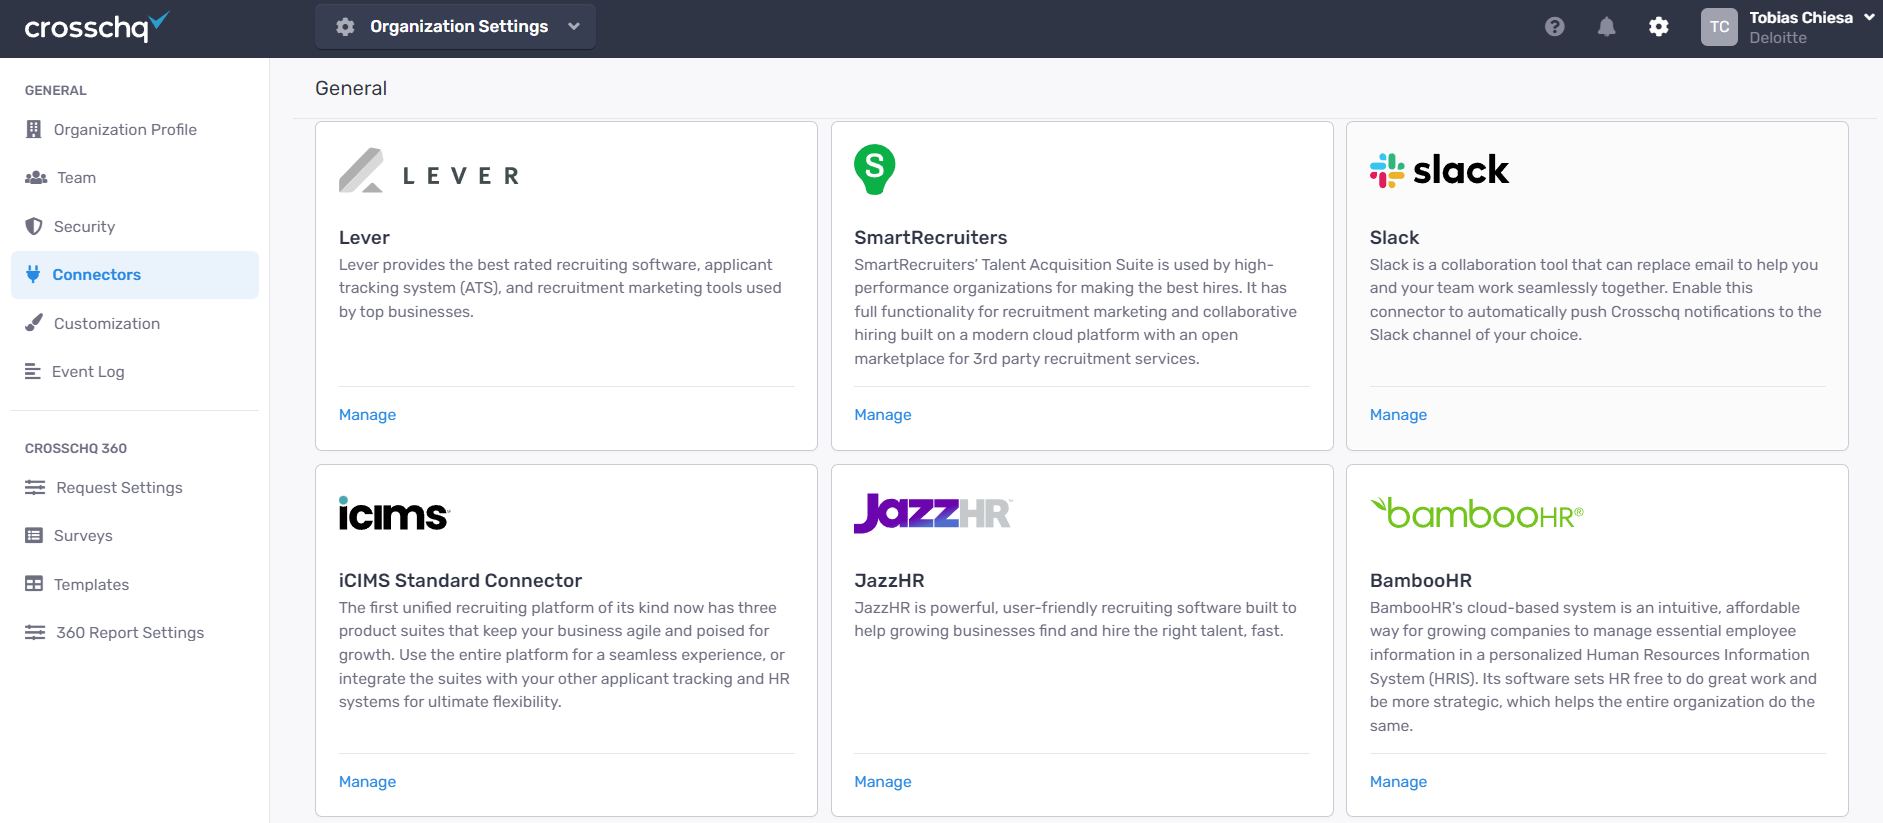Click the Slack logo
This screenshot has height=823, width=1883.
(1439, 170)
